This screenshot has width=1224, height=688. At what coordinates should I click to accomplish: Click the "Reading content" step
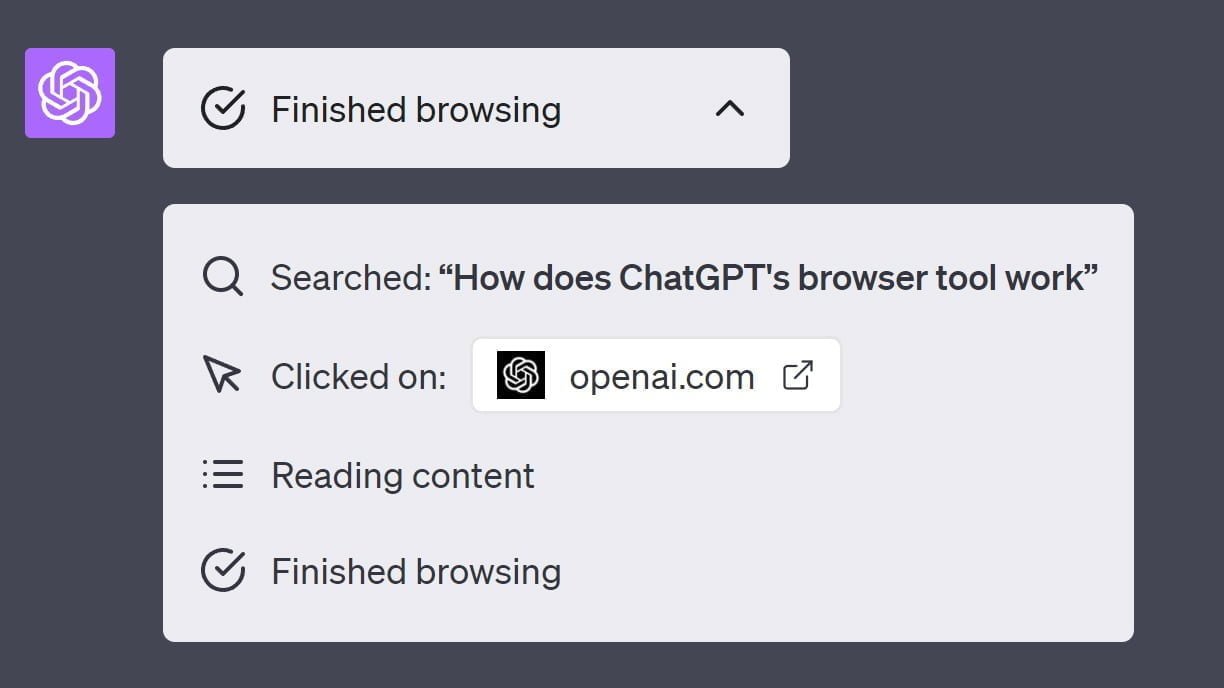[403, 475]
